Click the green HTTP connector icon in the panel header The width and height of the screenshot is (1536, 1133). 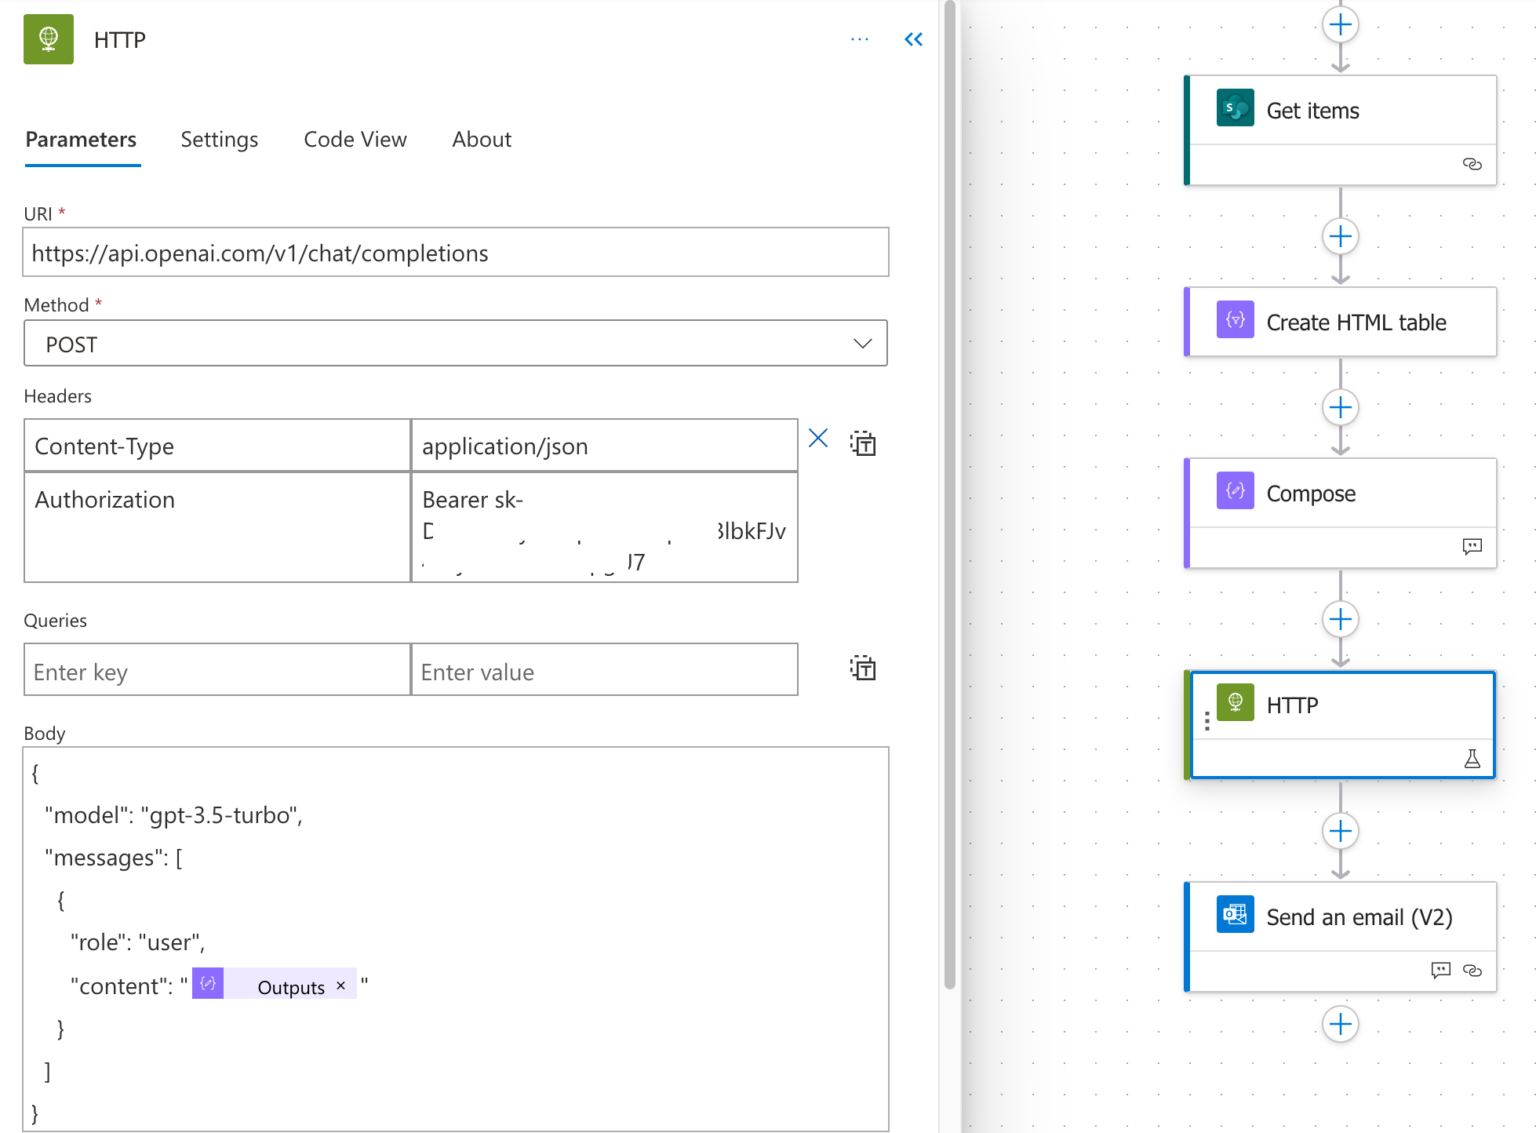48,39
